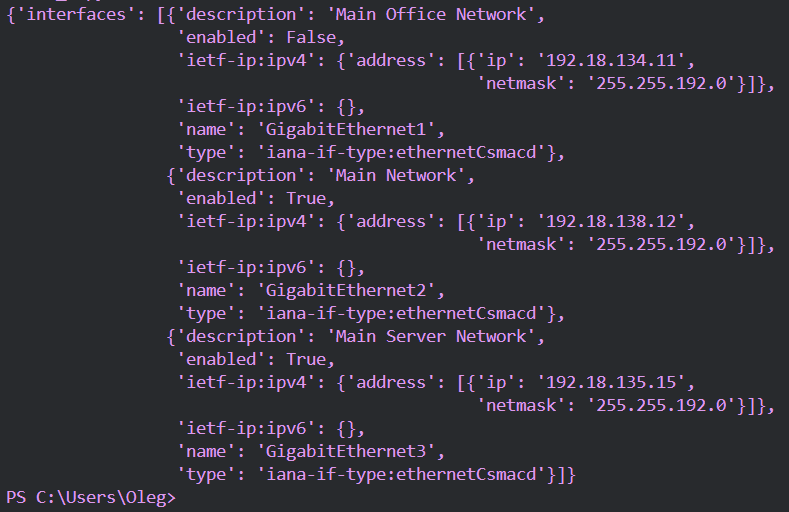This screenshot has height=512, width=789.
Task: Click the 'Main Server Network' description text
Action: pyautogui.click(x=431, y=337)
